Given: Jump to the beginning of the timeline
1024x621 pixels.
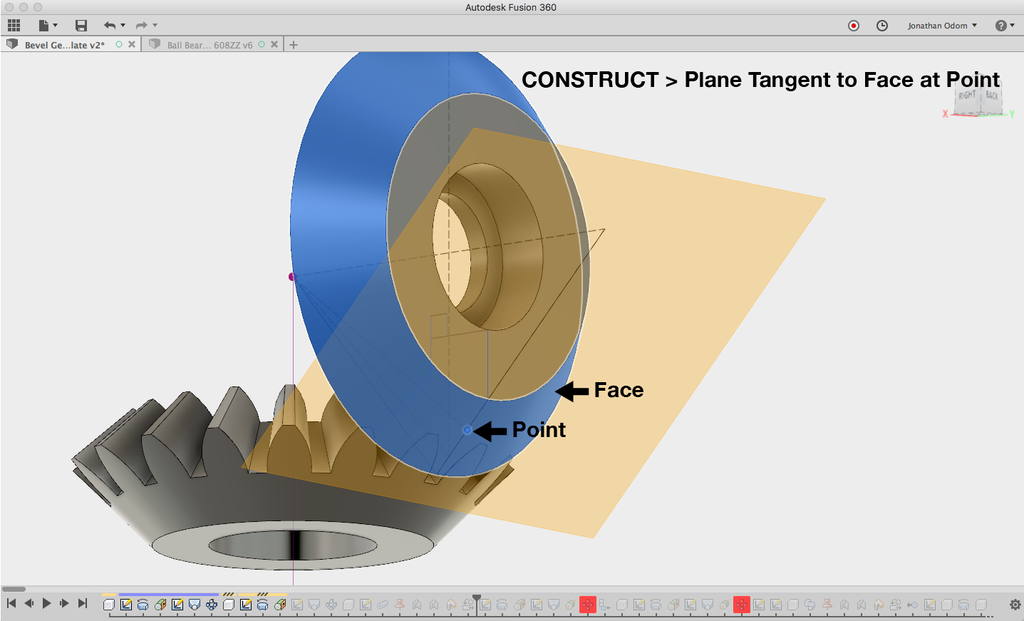Looking at the screenshot, I should (11, 603).
